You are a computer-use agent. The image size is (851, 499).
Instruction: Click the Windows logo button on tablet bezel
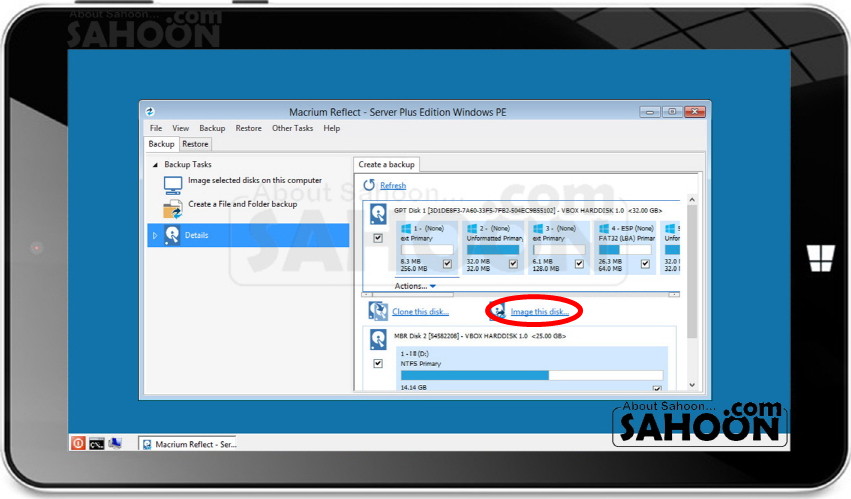pos(820,258)
